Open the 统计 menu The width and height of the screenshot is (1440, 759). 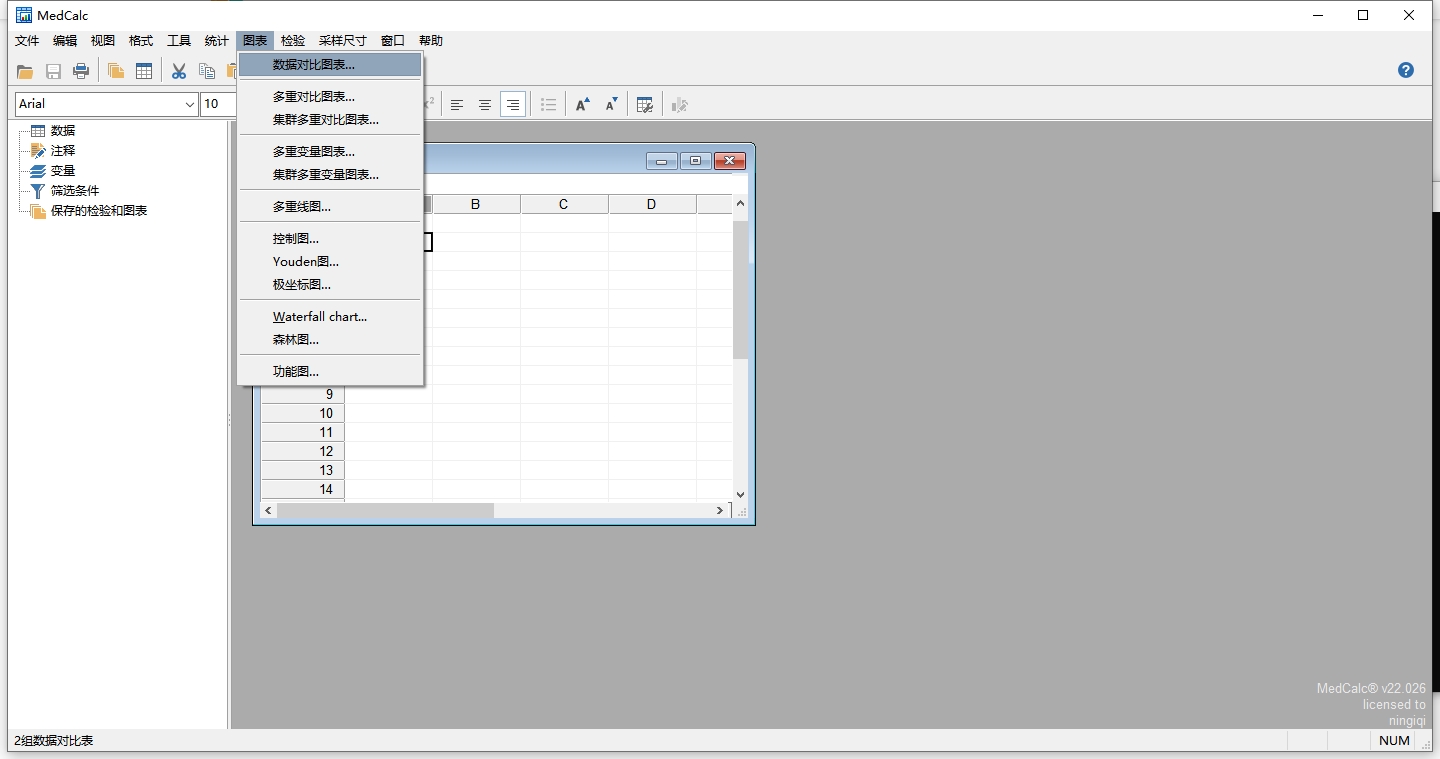click(215, 41)
